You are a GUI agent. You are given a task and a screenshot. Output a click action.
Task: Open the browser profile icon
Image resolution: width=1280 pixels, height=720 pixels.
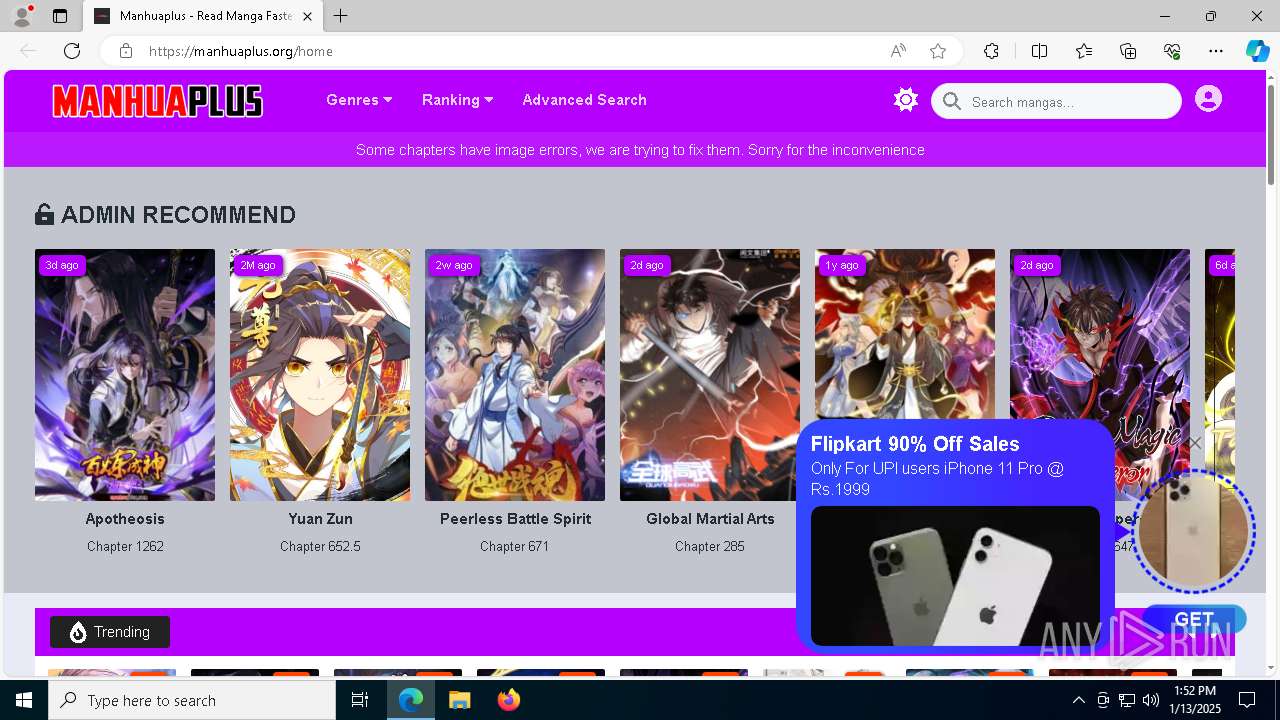pos(22,16)
